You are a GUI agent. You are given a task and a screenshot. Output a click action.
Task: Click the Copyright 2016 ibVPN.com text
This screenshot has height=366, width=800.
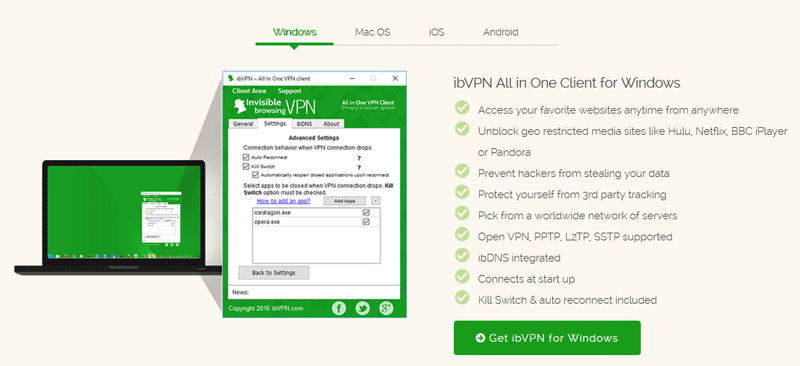pos(266,308)
